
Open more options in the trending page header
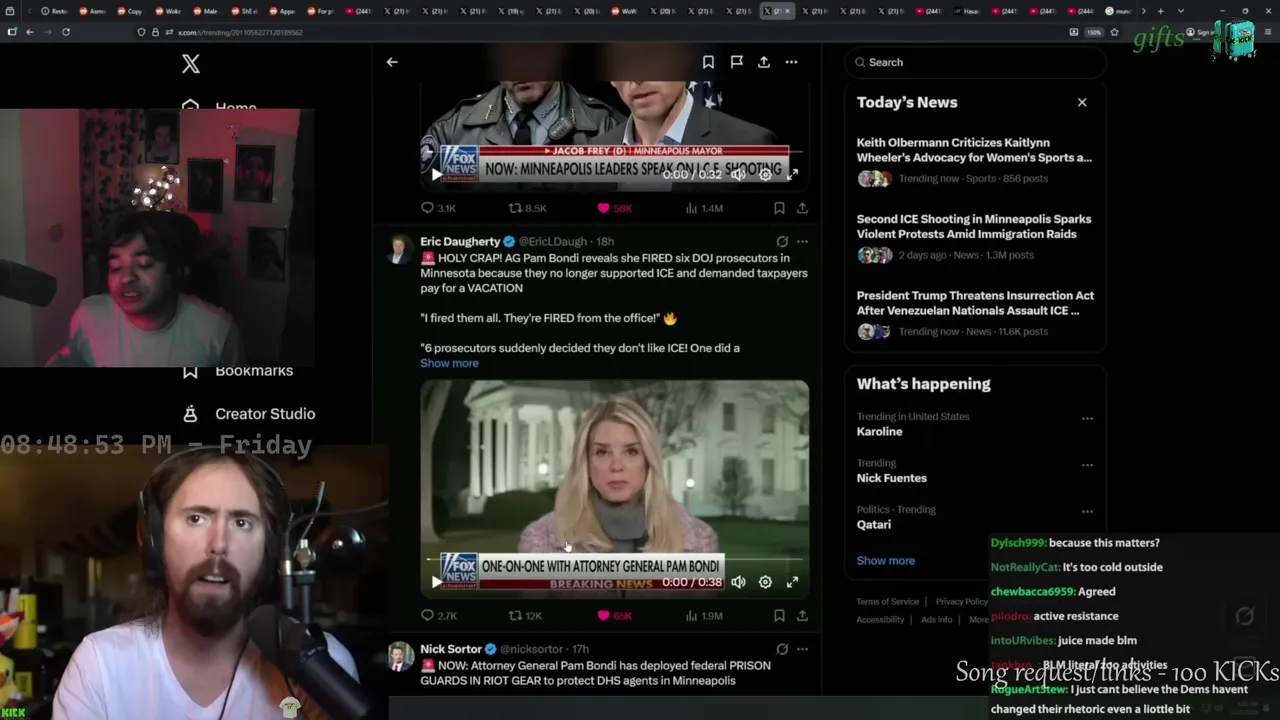pos(791,62)
